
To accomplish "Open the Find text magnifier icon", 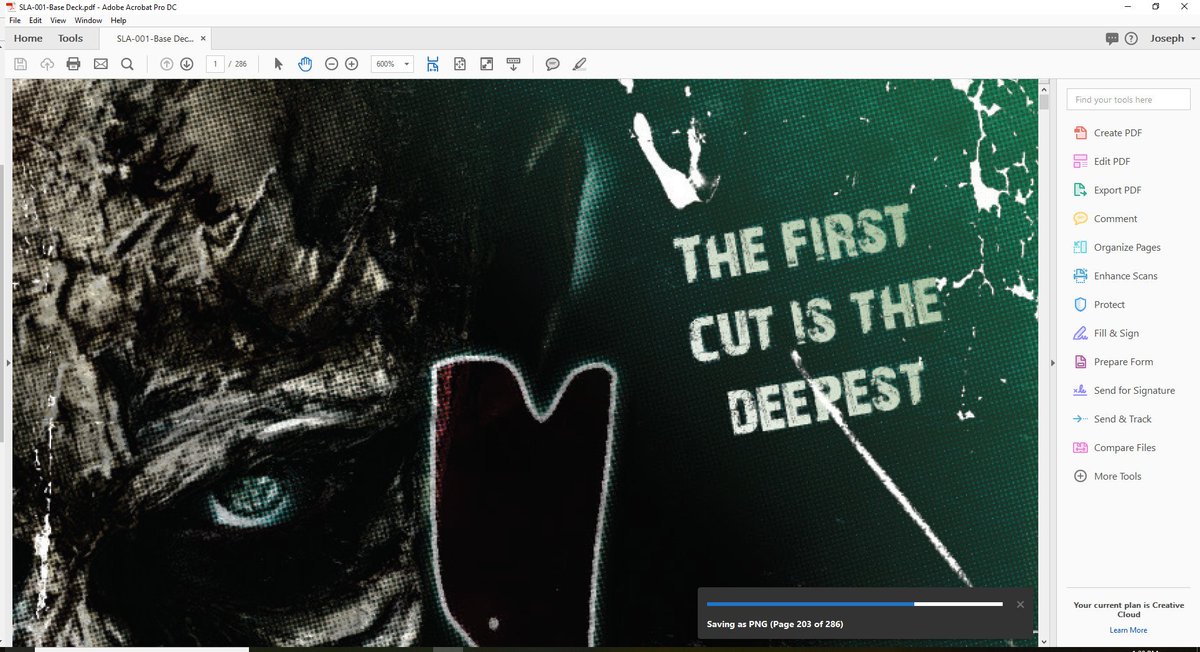I will click(127, 64).
